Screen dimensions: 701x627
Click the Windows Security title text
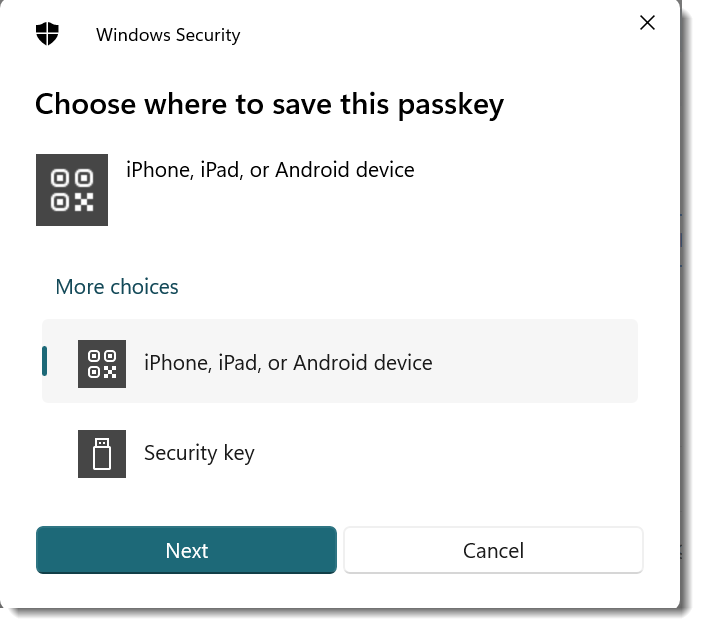click(x=168, y=35)
